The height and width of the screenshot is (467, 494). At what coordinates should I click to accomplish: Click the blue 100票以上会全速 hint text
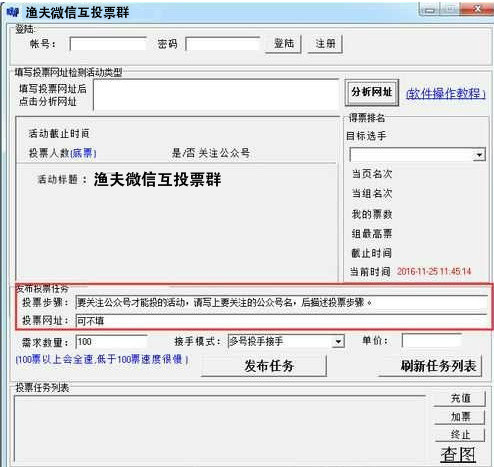102,359
